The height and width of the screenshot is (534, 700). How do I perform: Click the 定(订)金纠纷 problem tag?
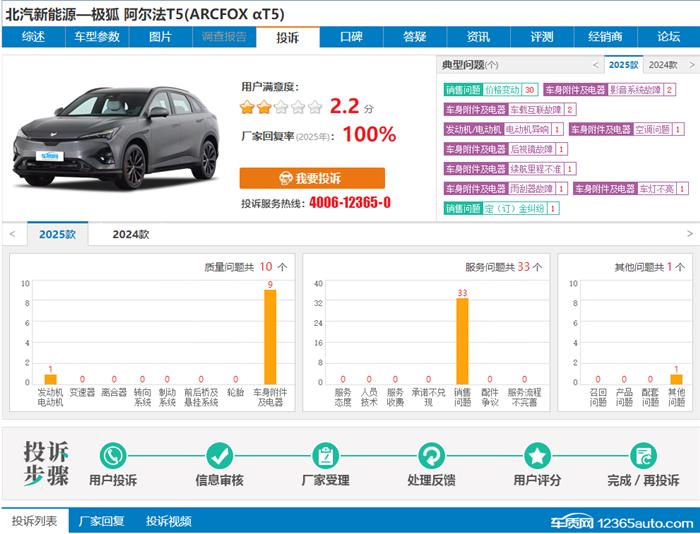501,208
